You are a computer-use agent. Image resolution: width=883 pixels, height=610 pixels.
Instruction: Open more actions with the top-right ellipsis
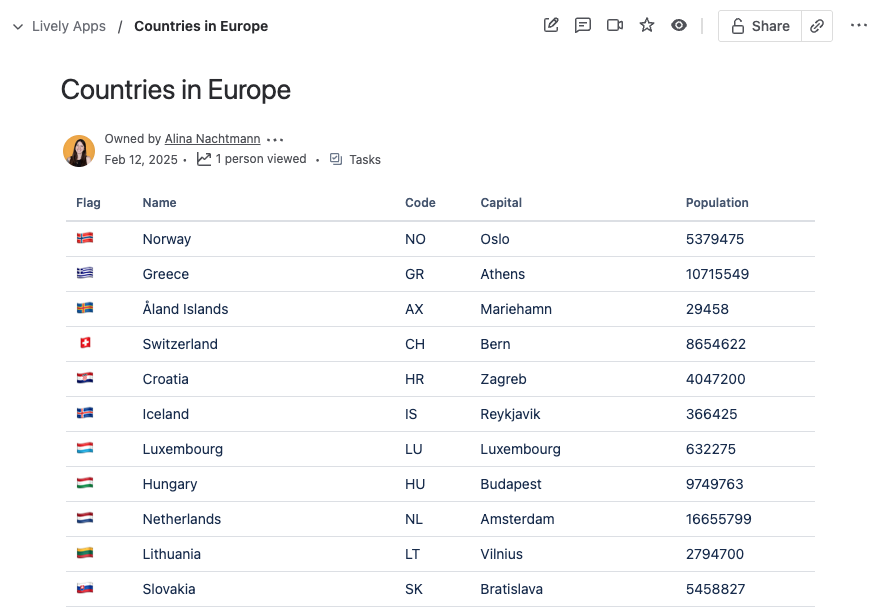pyautogui.click(x=858, y=25)
